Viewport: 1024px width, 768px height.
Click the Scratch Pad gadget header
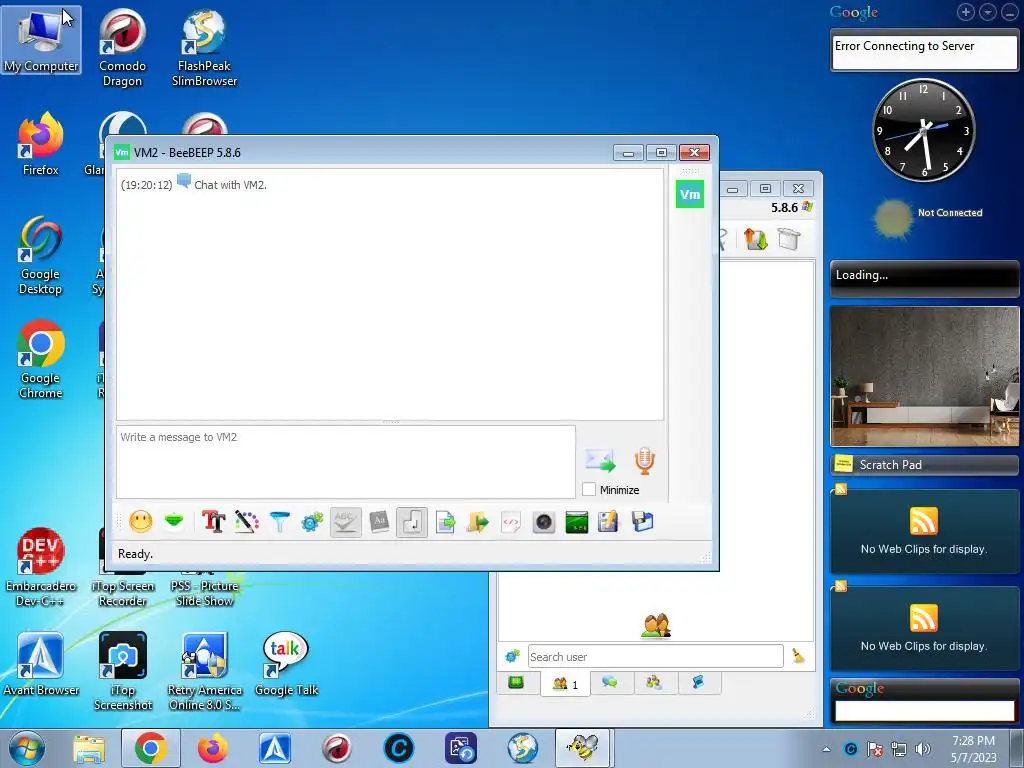924,464
